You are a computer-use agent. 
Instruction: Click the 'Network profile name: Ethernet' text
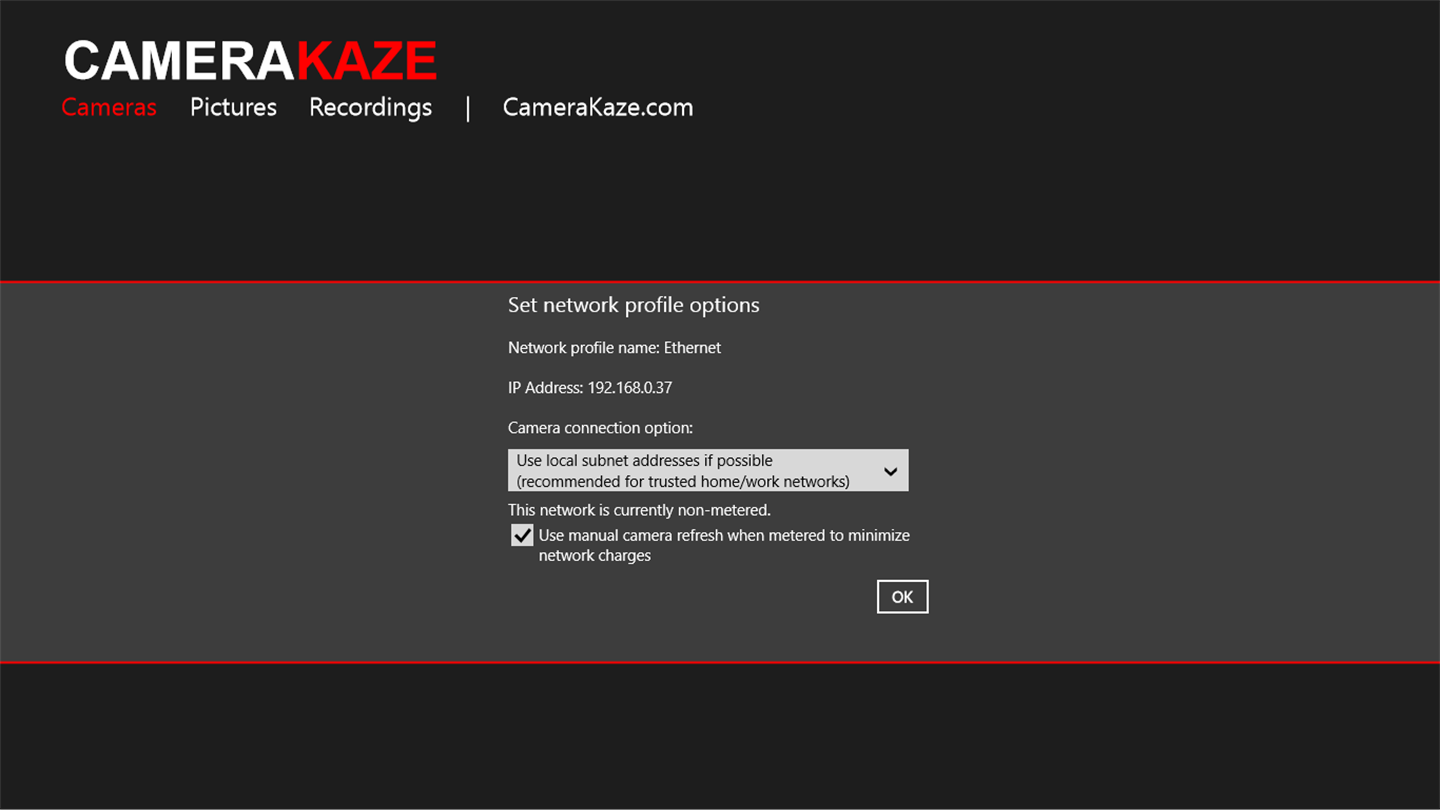tap(614, 348)
